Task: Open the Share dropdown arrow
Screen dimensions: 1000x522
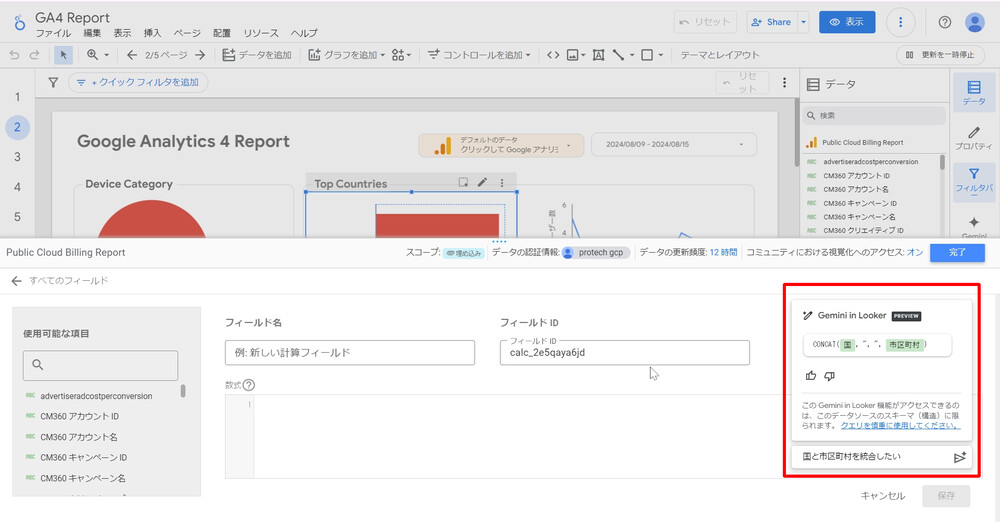Action: [x=803, y=22]
